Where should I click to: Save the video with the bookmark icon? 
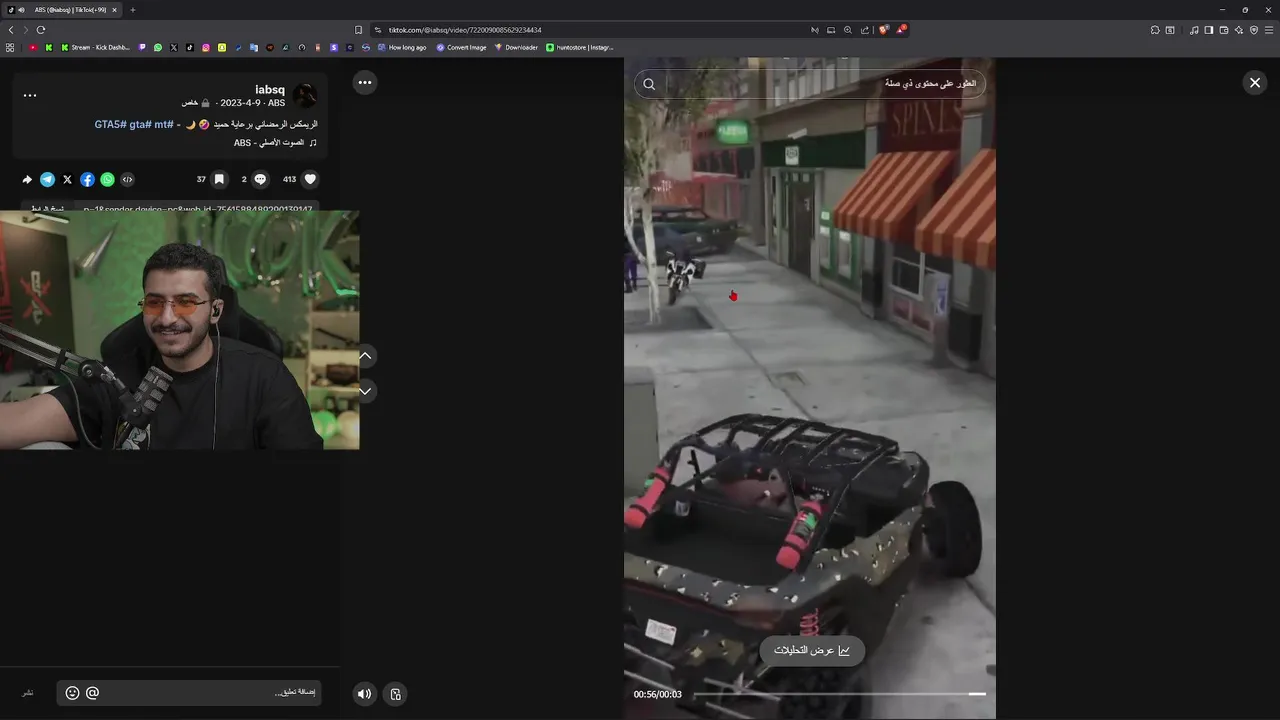(x=219, y=179)
